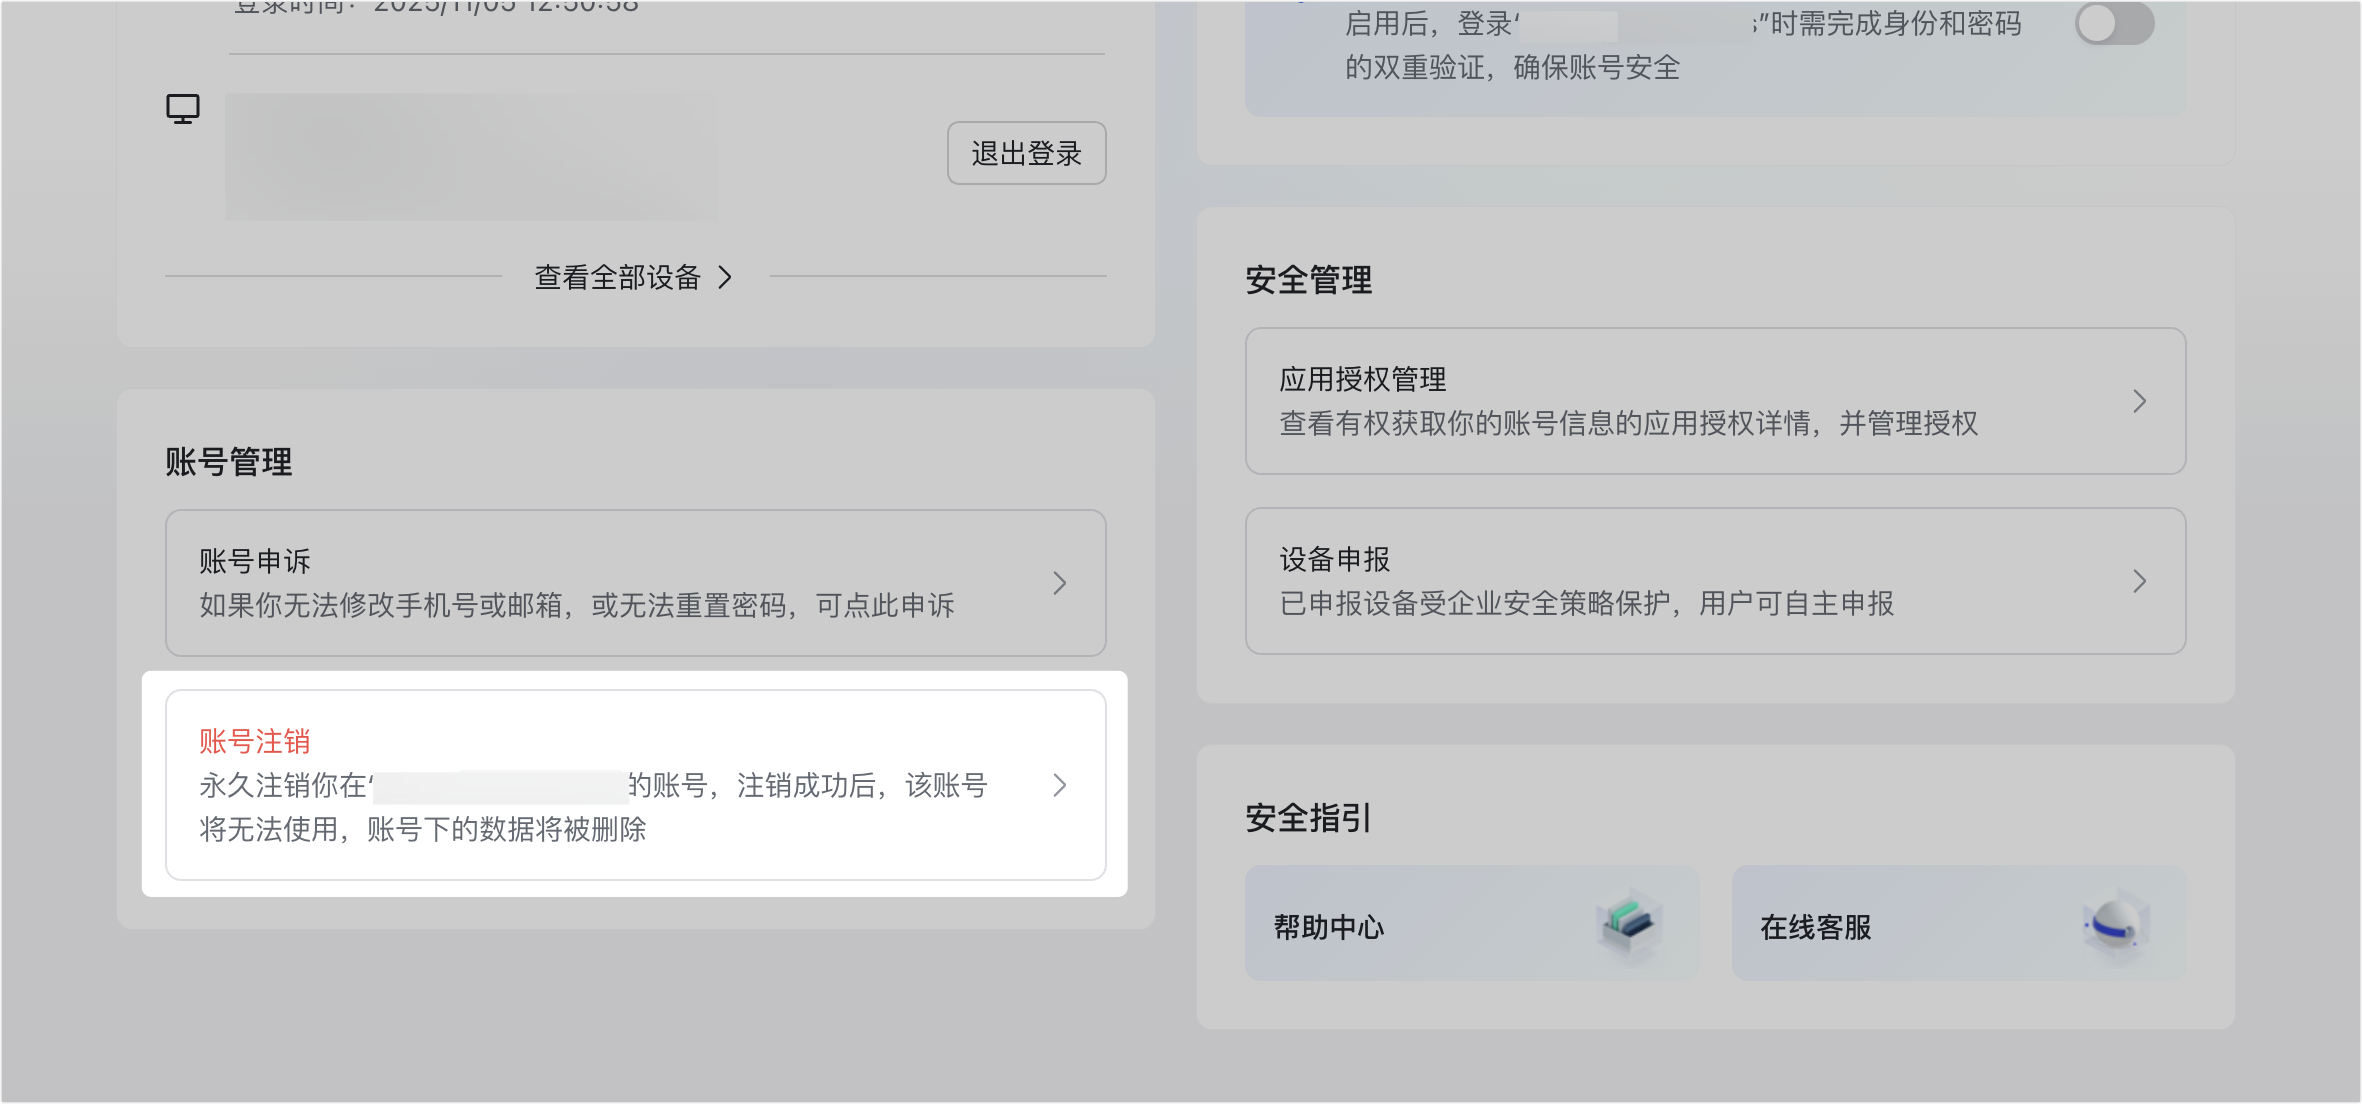Viewport: 2362px width, 1104px height.
Task: Click the help center books icon
Action: tap(1628, 922)
